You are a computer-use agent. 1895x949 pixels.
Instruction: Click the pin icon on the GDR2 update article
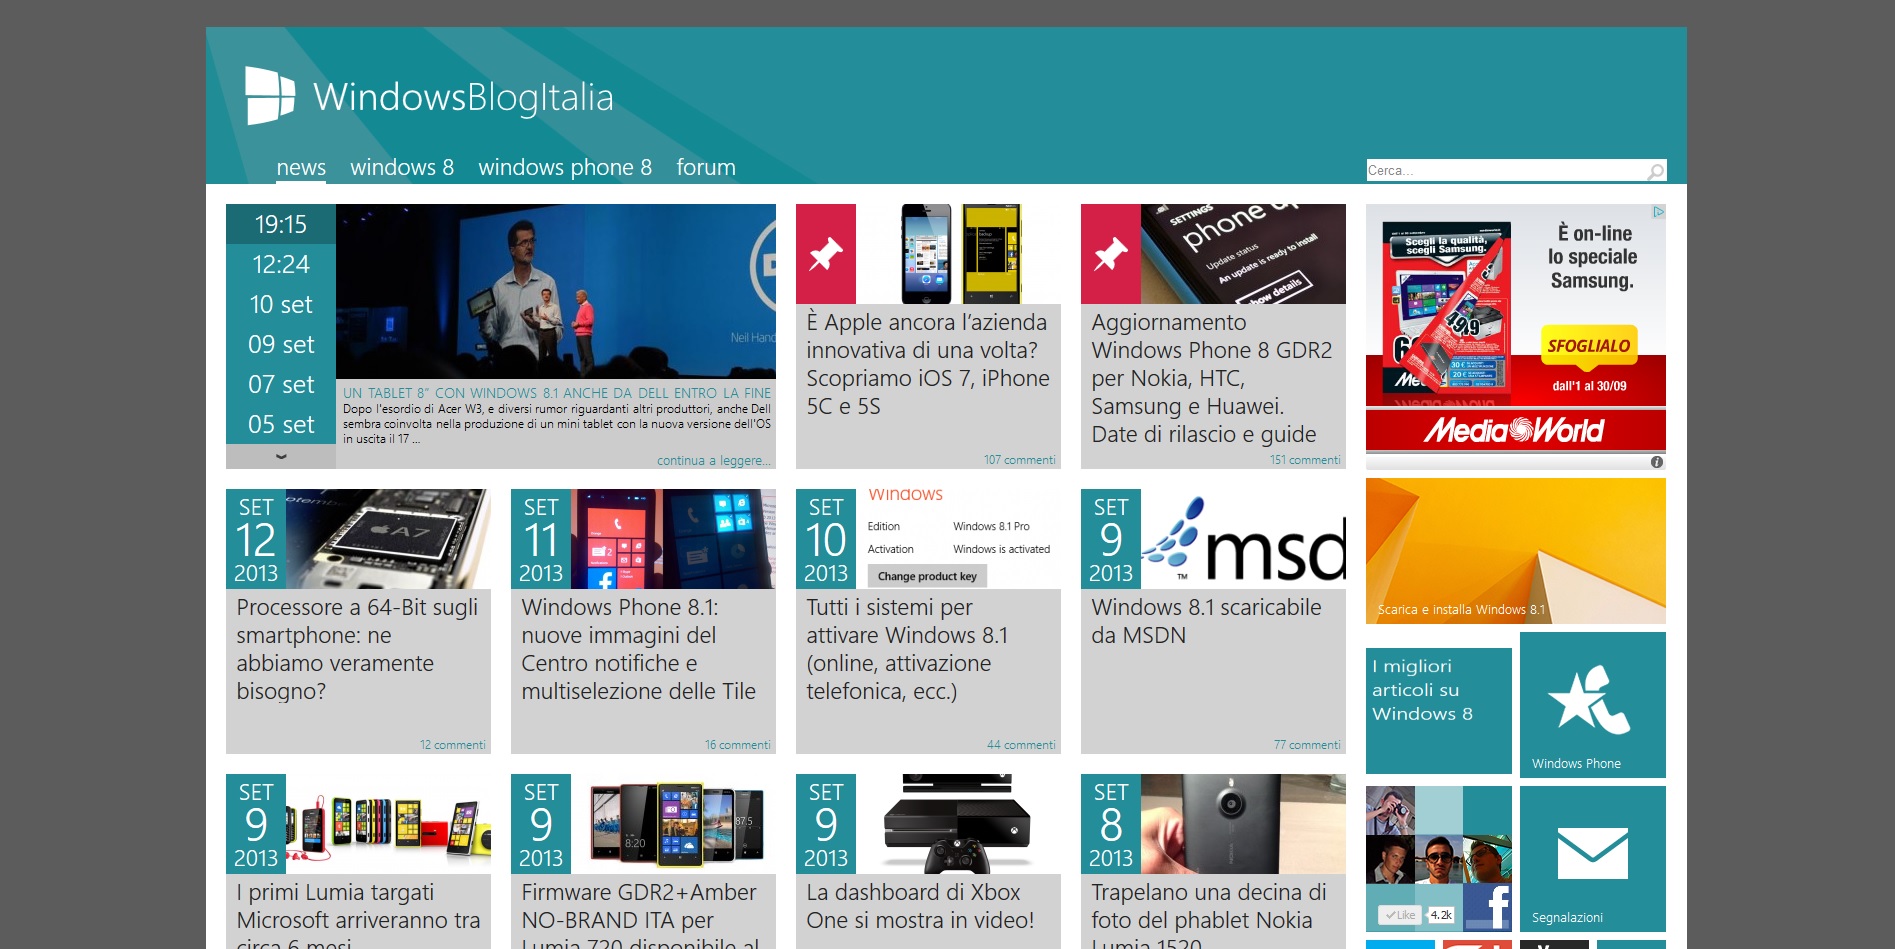pyautogui.click(x=1111, y=254)
